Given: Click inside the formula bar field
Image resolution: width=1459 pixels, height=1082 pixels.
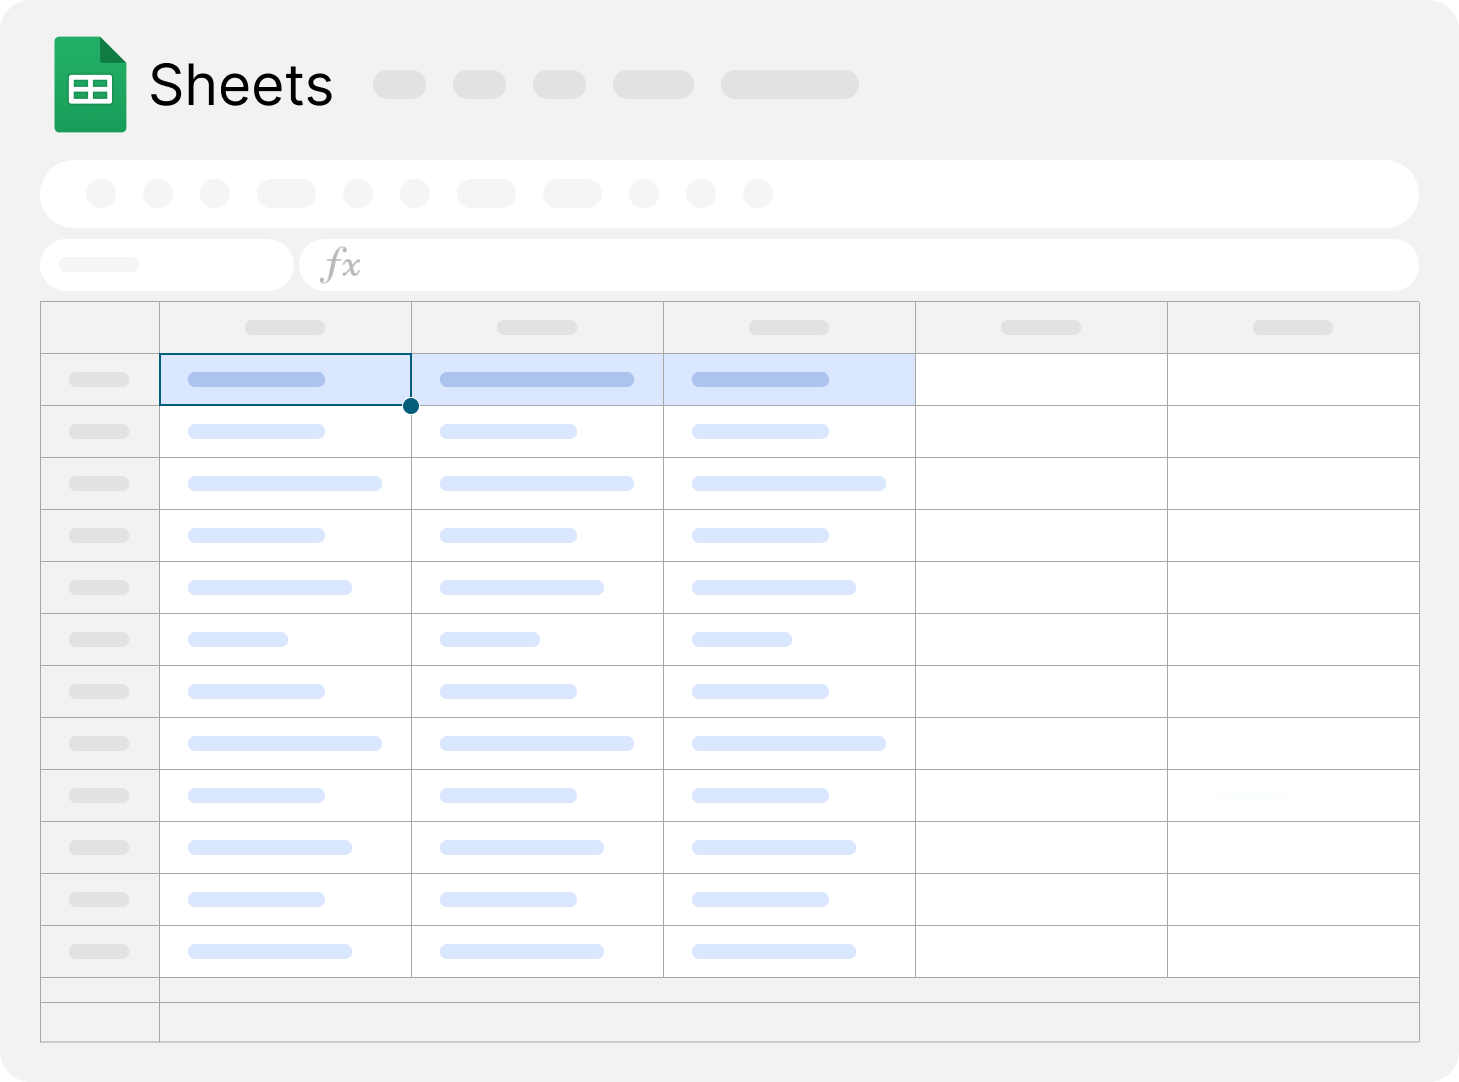Looking at the screenshot, I should click(x=880, y=265).
